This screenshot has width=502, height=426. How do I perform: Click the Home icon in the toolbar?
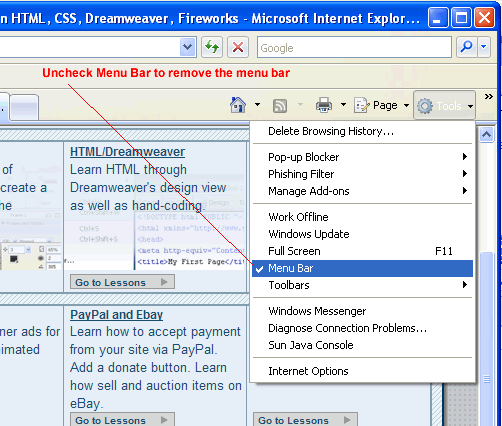pyautogui.click(x=238, y=105)
